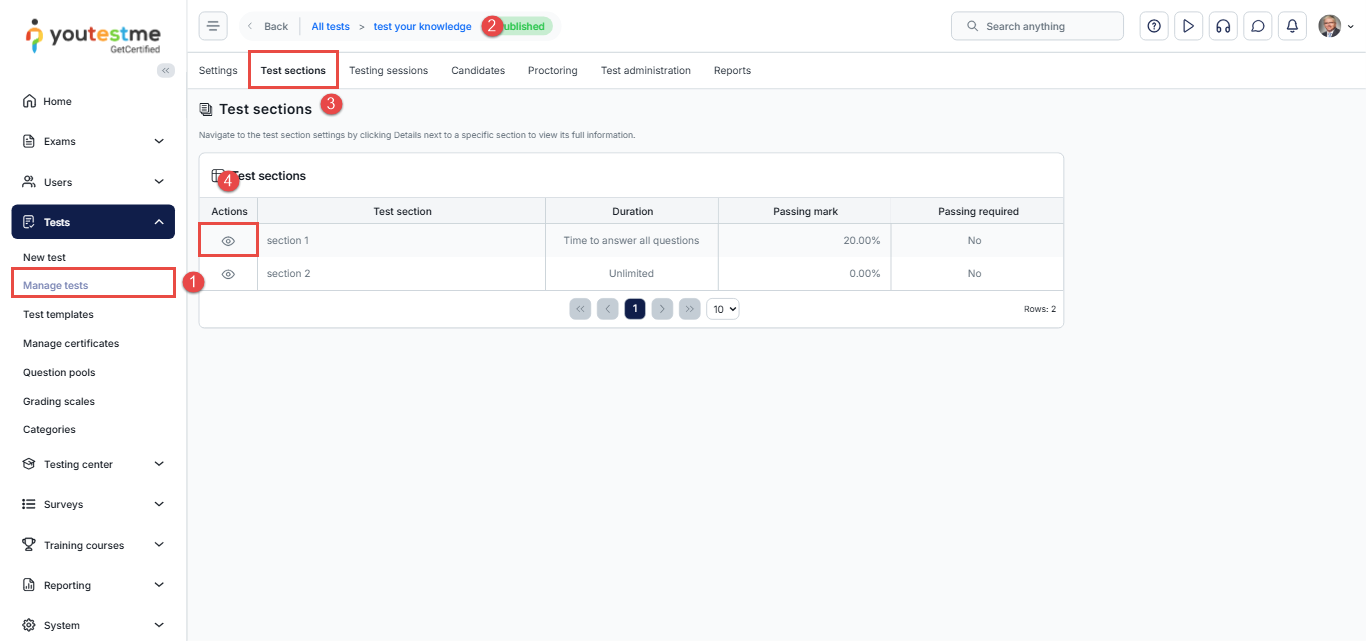This screenshot has width=1366, height=641.
Task: Switch to the Testing sessions tab
Action: click(x=388, y=71)
